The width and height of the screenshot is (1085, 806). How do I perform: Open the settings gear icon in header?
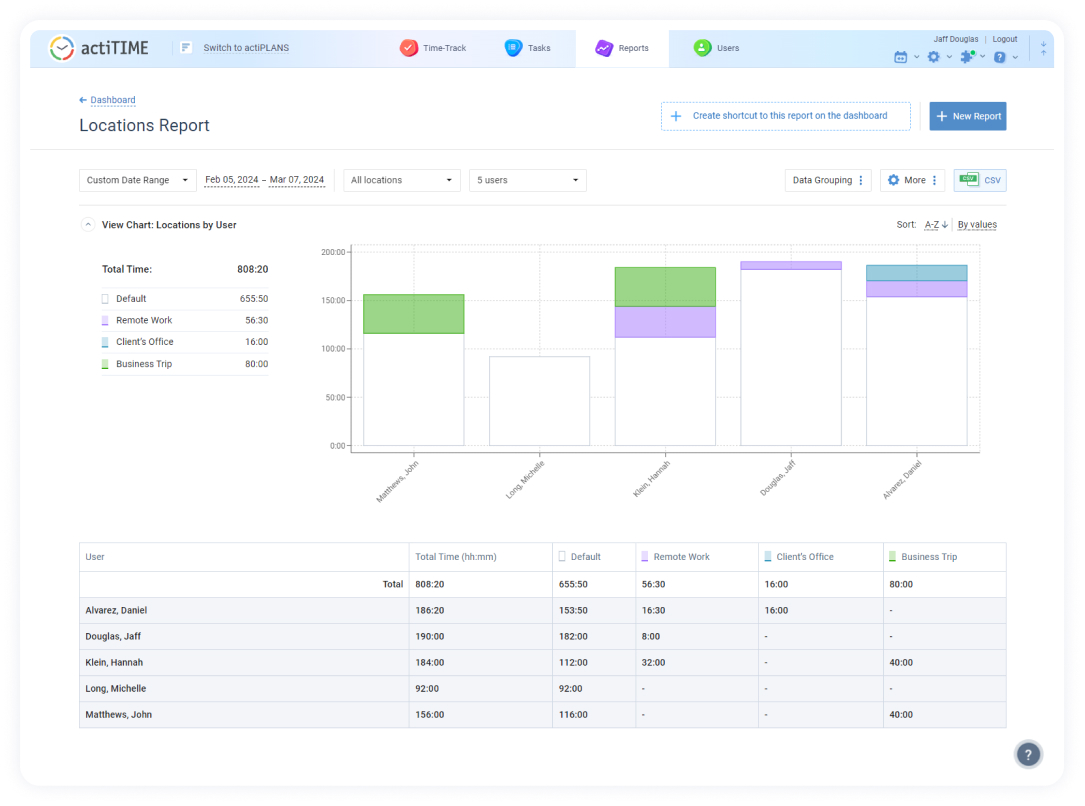tap(933, 57)
